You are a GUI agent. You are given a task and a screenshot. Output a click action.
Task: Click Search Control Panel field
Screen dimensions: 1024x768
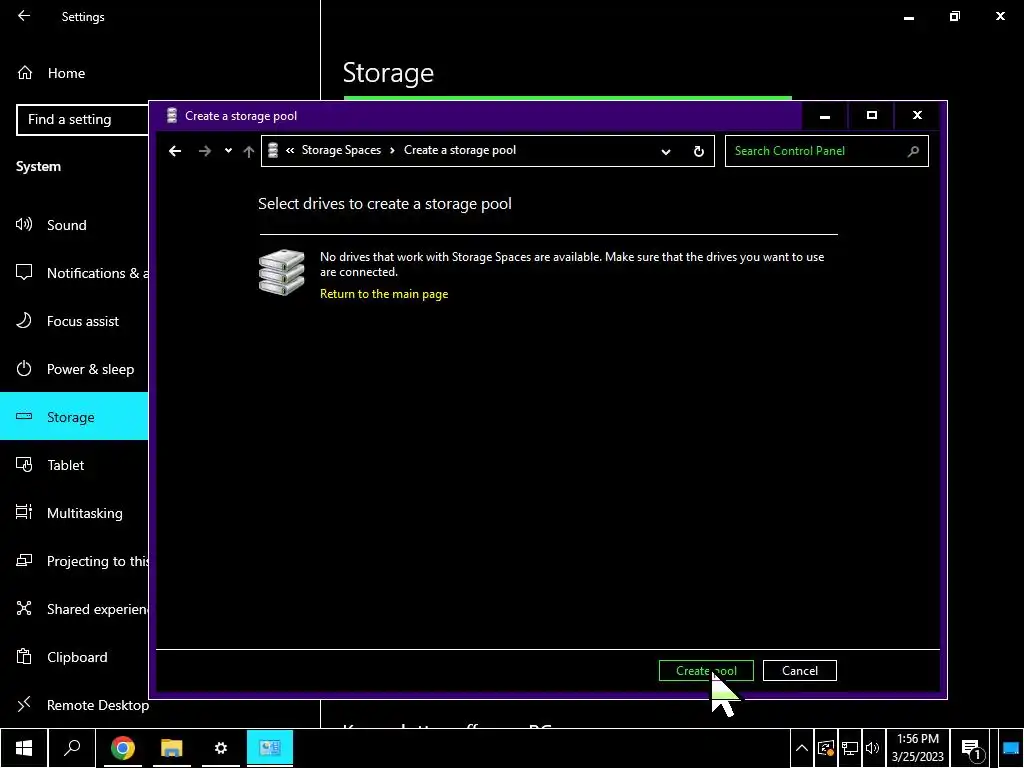point(826,151)
